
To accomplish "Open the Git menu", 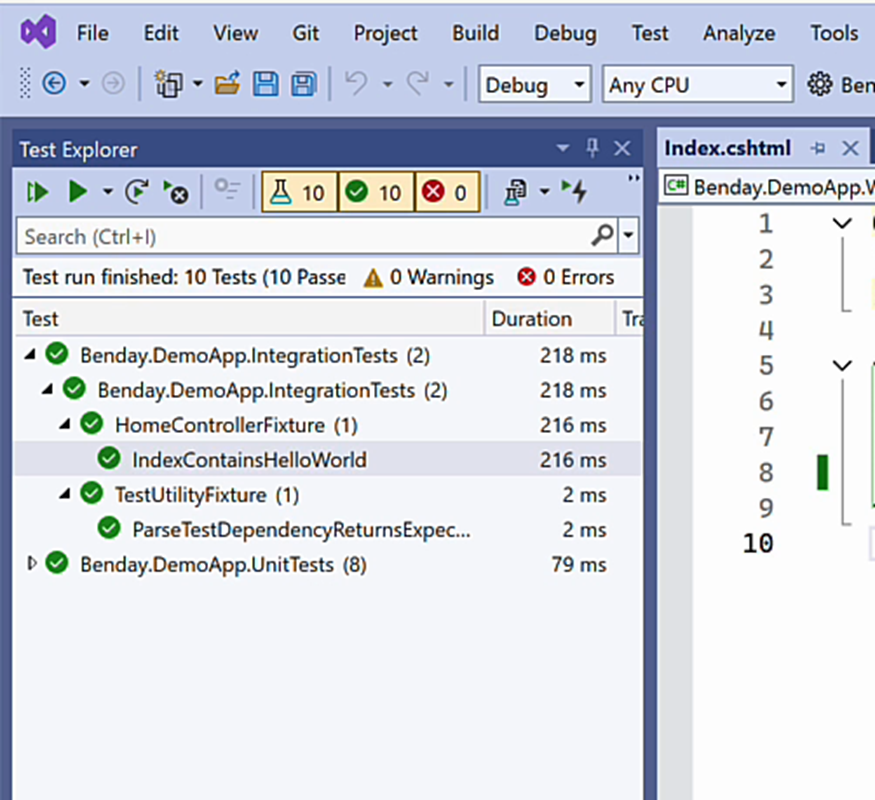I will pos(305,33).
